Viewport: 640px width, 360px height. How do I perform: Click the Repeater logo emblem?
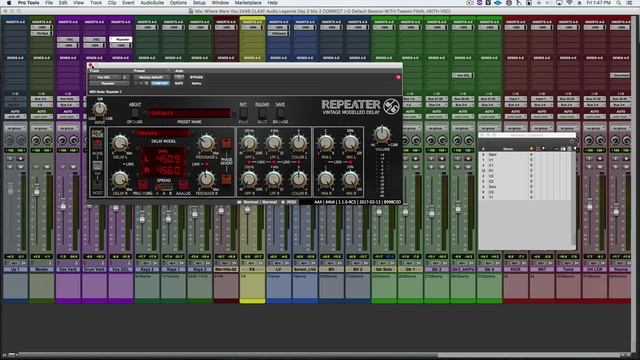click(x=391, y=107)
